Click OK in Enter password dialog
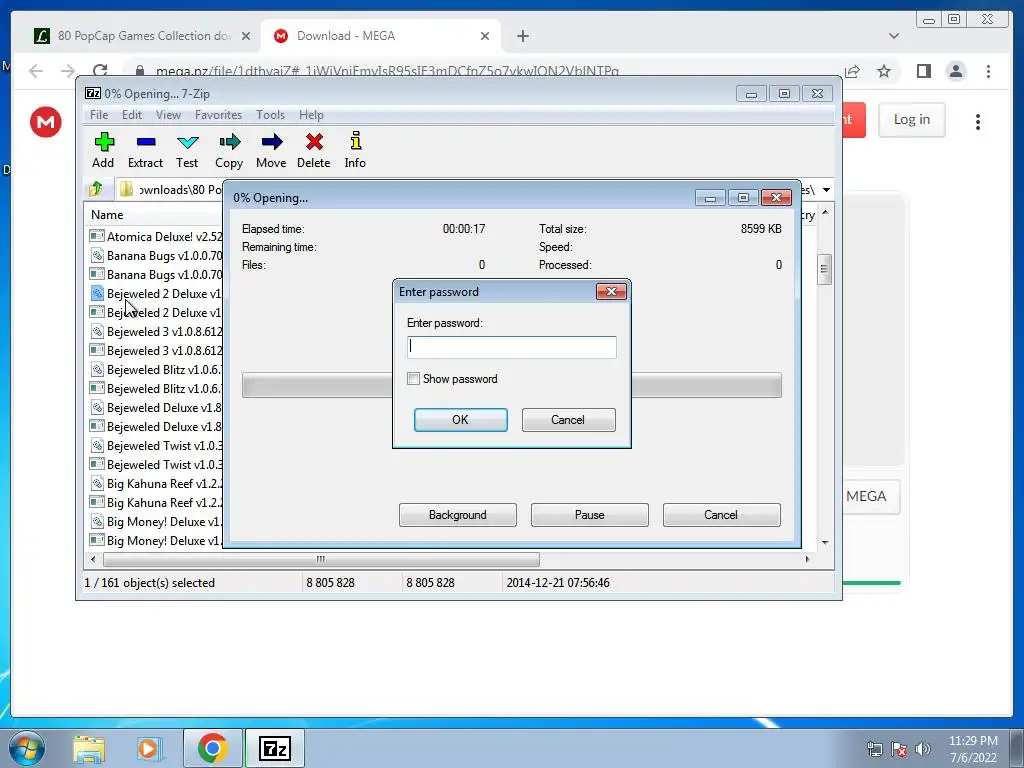 [x=460, y=420]
